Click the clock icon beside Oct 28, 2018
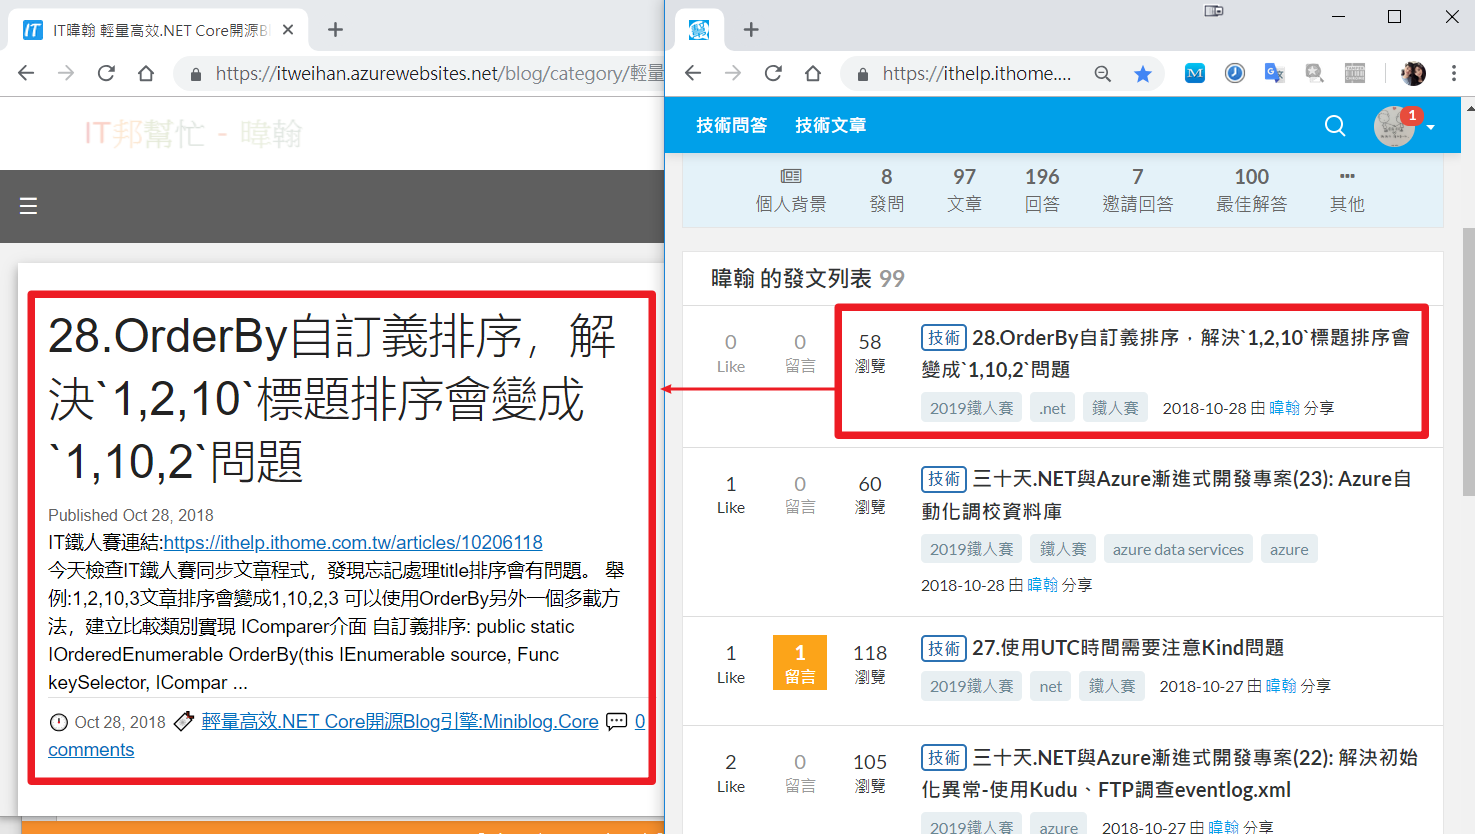The image size is (1475, 834). 59,722
